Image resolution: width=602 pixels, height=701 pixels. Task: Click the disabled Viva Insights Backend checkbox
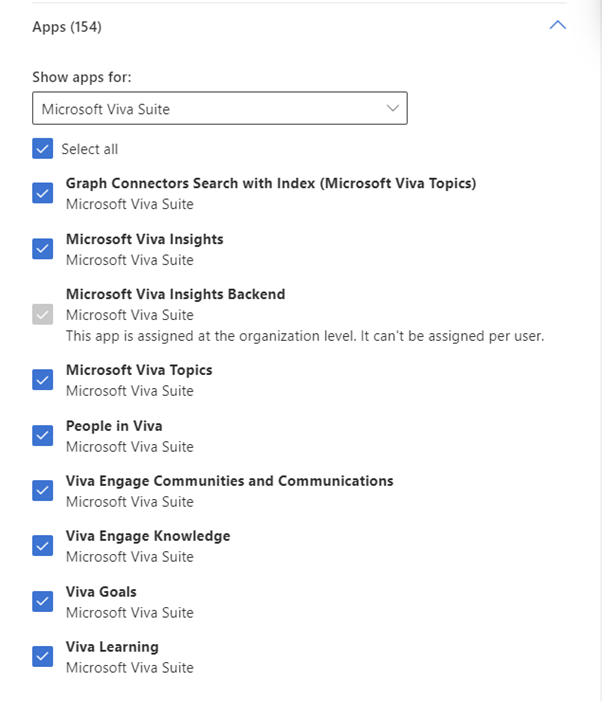click(42, 314)
